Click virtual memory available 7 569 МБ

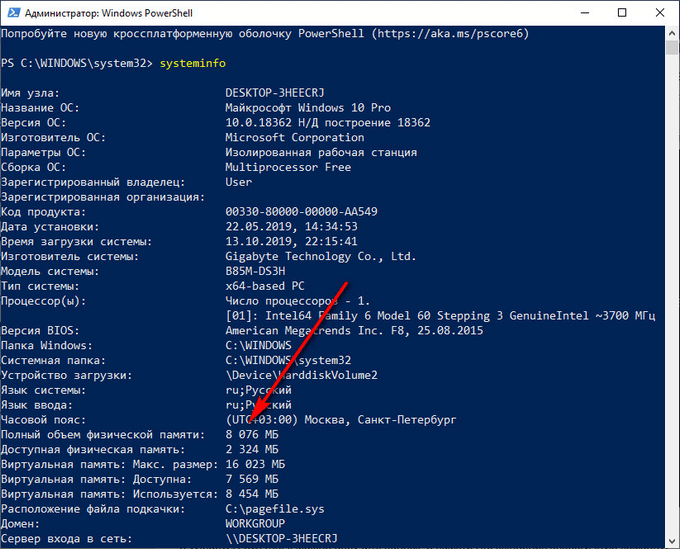click(252, 479)
